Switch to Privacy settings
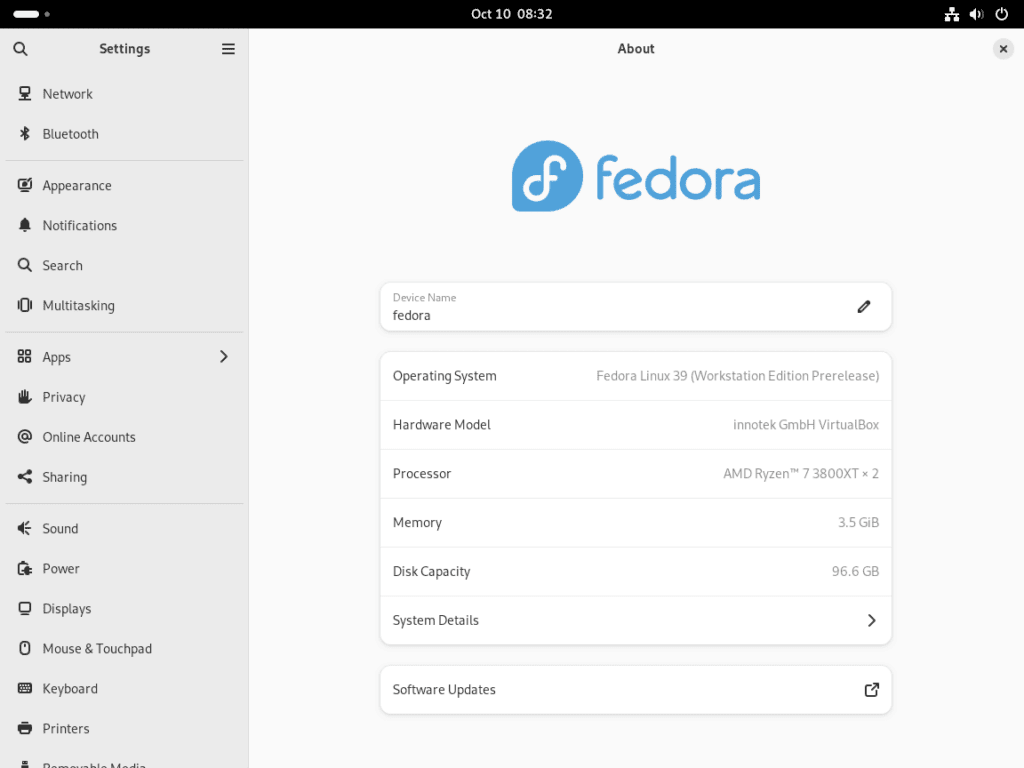This screenshot has width=1024, height=768. [64, 397]
